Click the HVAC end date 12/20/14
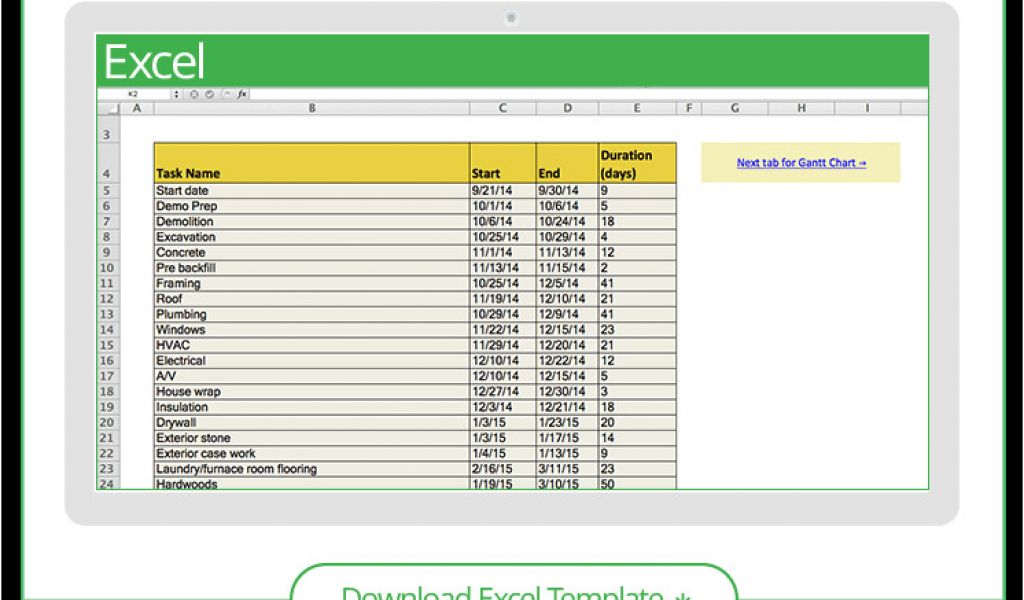The width and height of the screenshot is (1024, 600). click(x=566, y=345)
